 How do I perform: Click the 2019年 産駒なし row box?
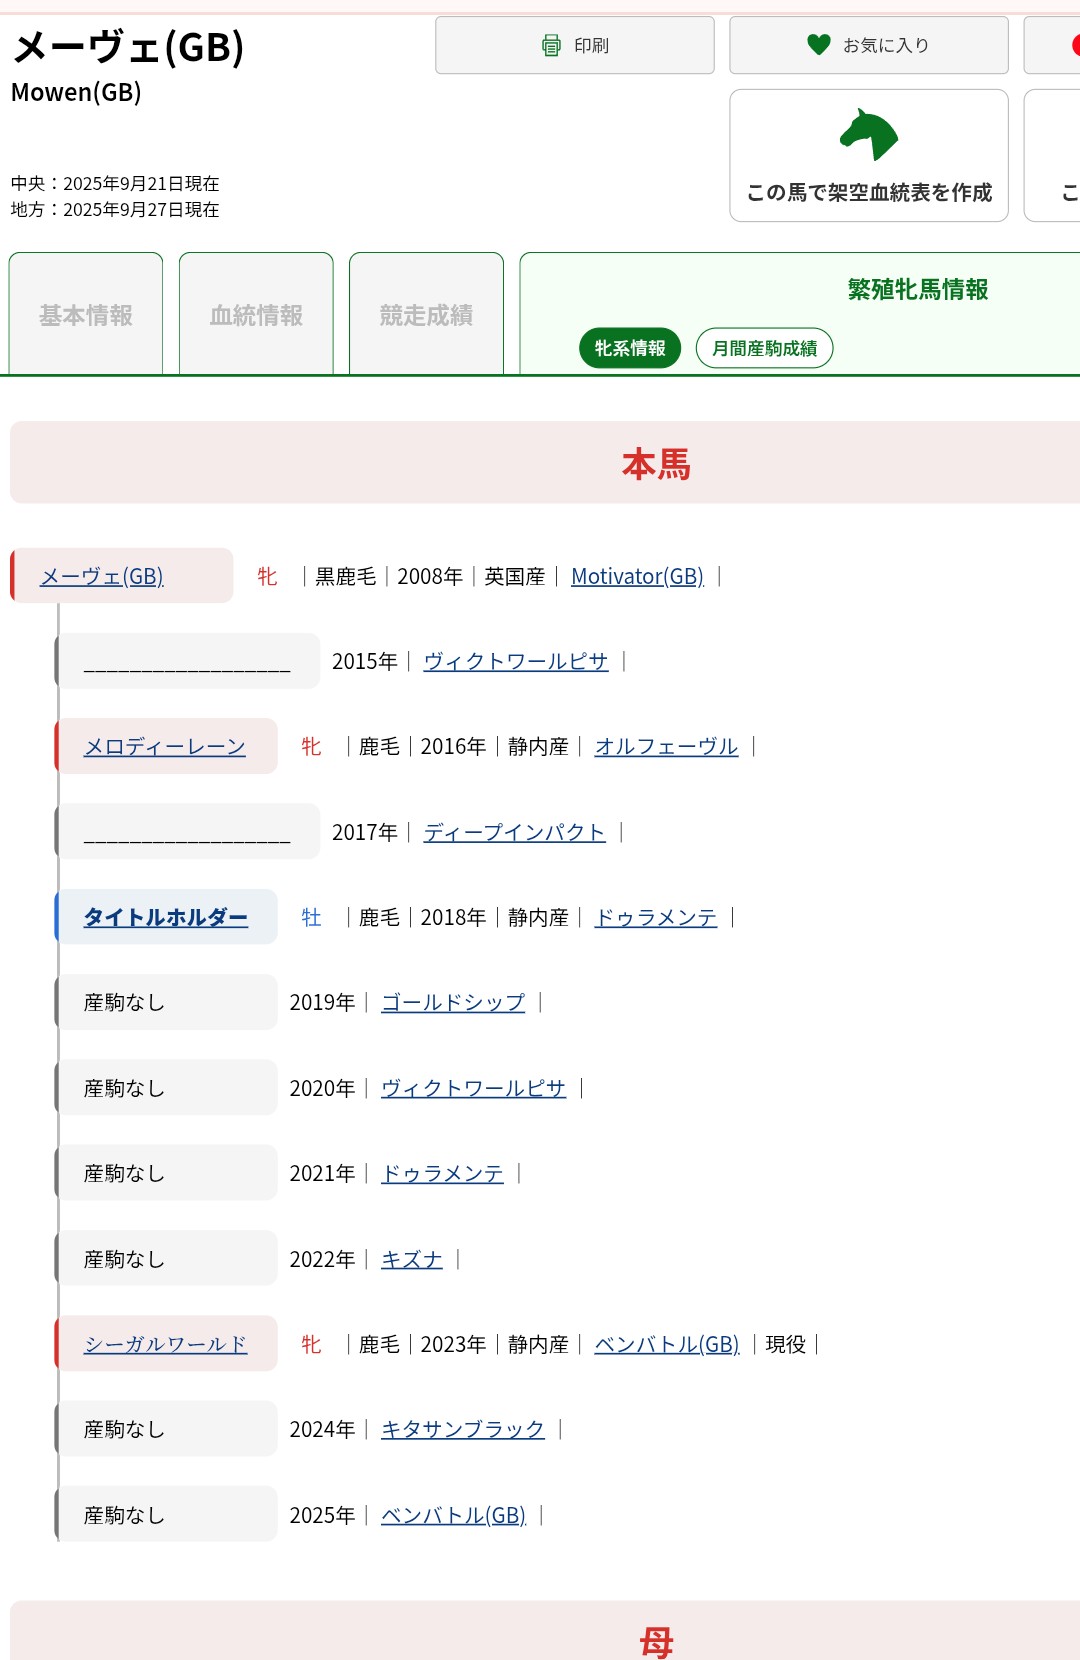click(167, 1003)
